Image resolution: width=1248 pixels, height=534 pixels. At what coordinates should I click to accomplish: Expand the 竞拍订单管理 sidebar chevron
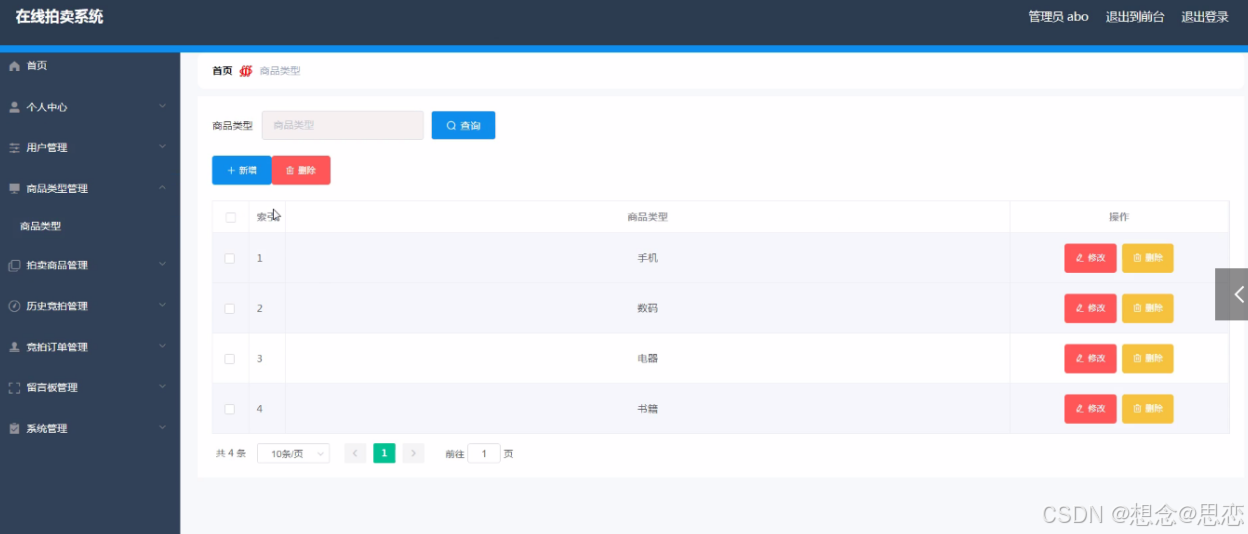162,347
